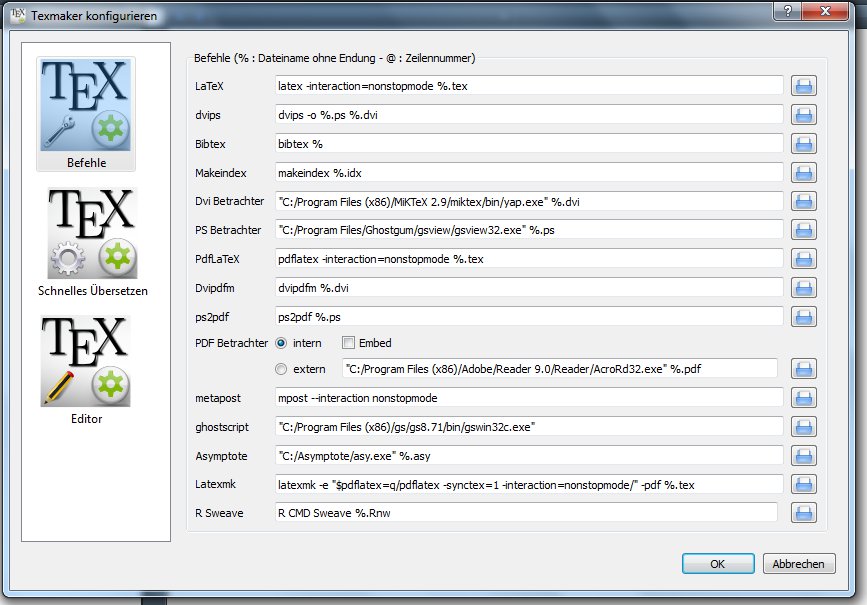Edit the Dvi Betrachter yap.exe path field
This screenshot has width=867, height=605.
point(529,201)
